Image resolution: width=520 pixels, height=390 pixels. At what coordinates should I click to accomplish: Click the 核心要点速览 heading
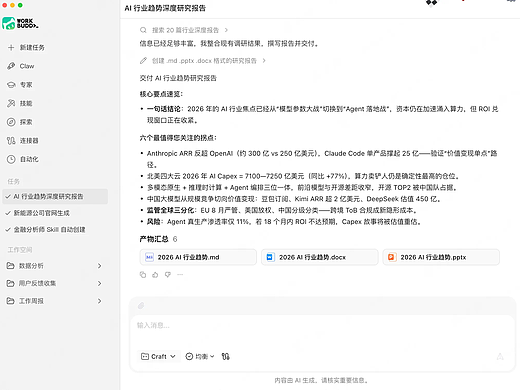(161, 94)
